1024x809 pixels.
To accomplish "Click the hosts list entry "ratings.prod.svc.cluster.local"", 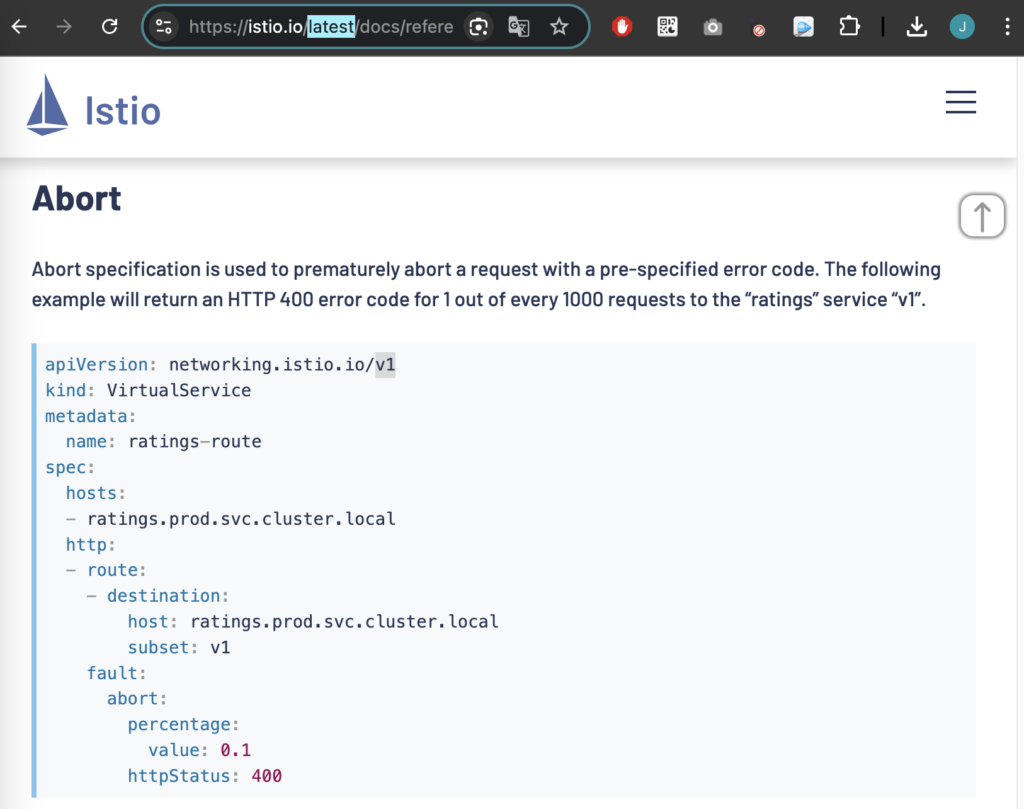I will pos(241,518).
